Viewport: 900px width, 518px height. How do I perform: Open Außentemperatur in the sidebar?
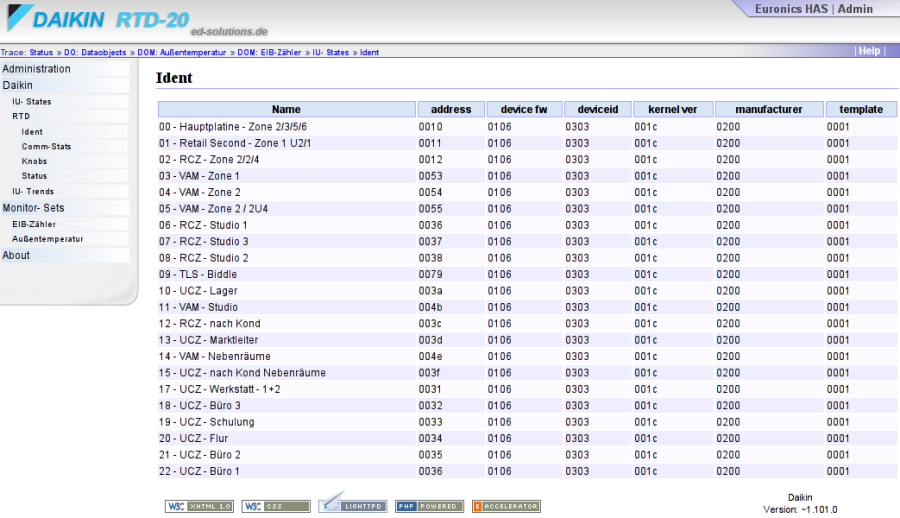pyautogui.click(x=69, y=239)
